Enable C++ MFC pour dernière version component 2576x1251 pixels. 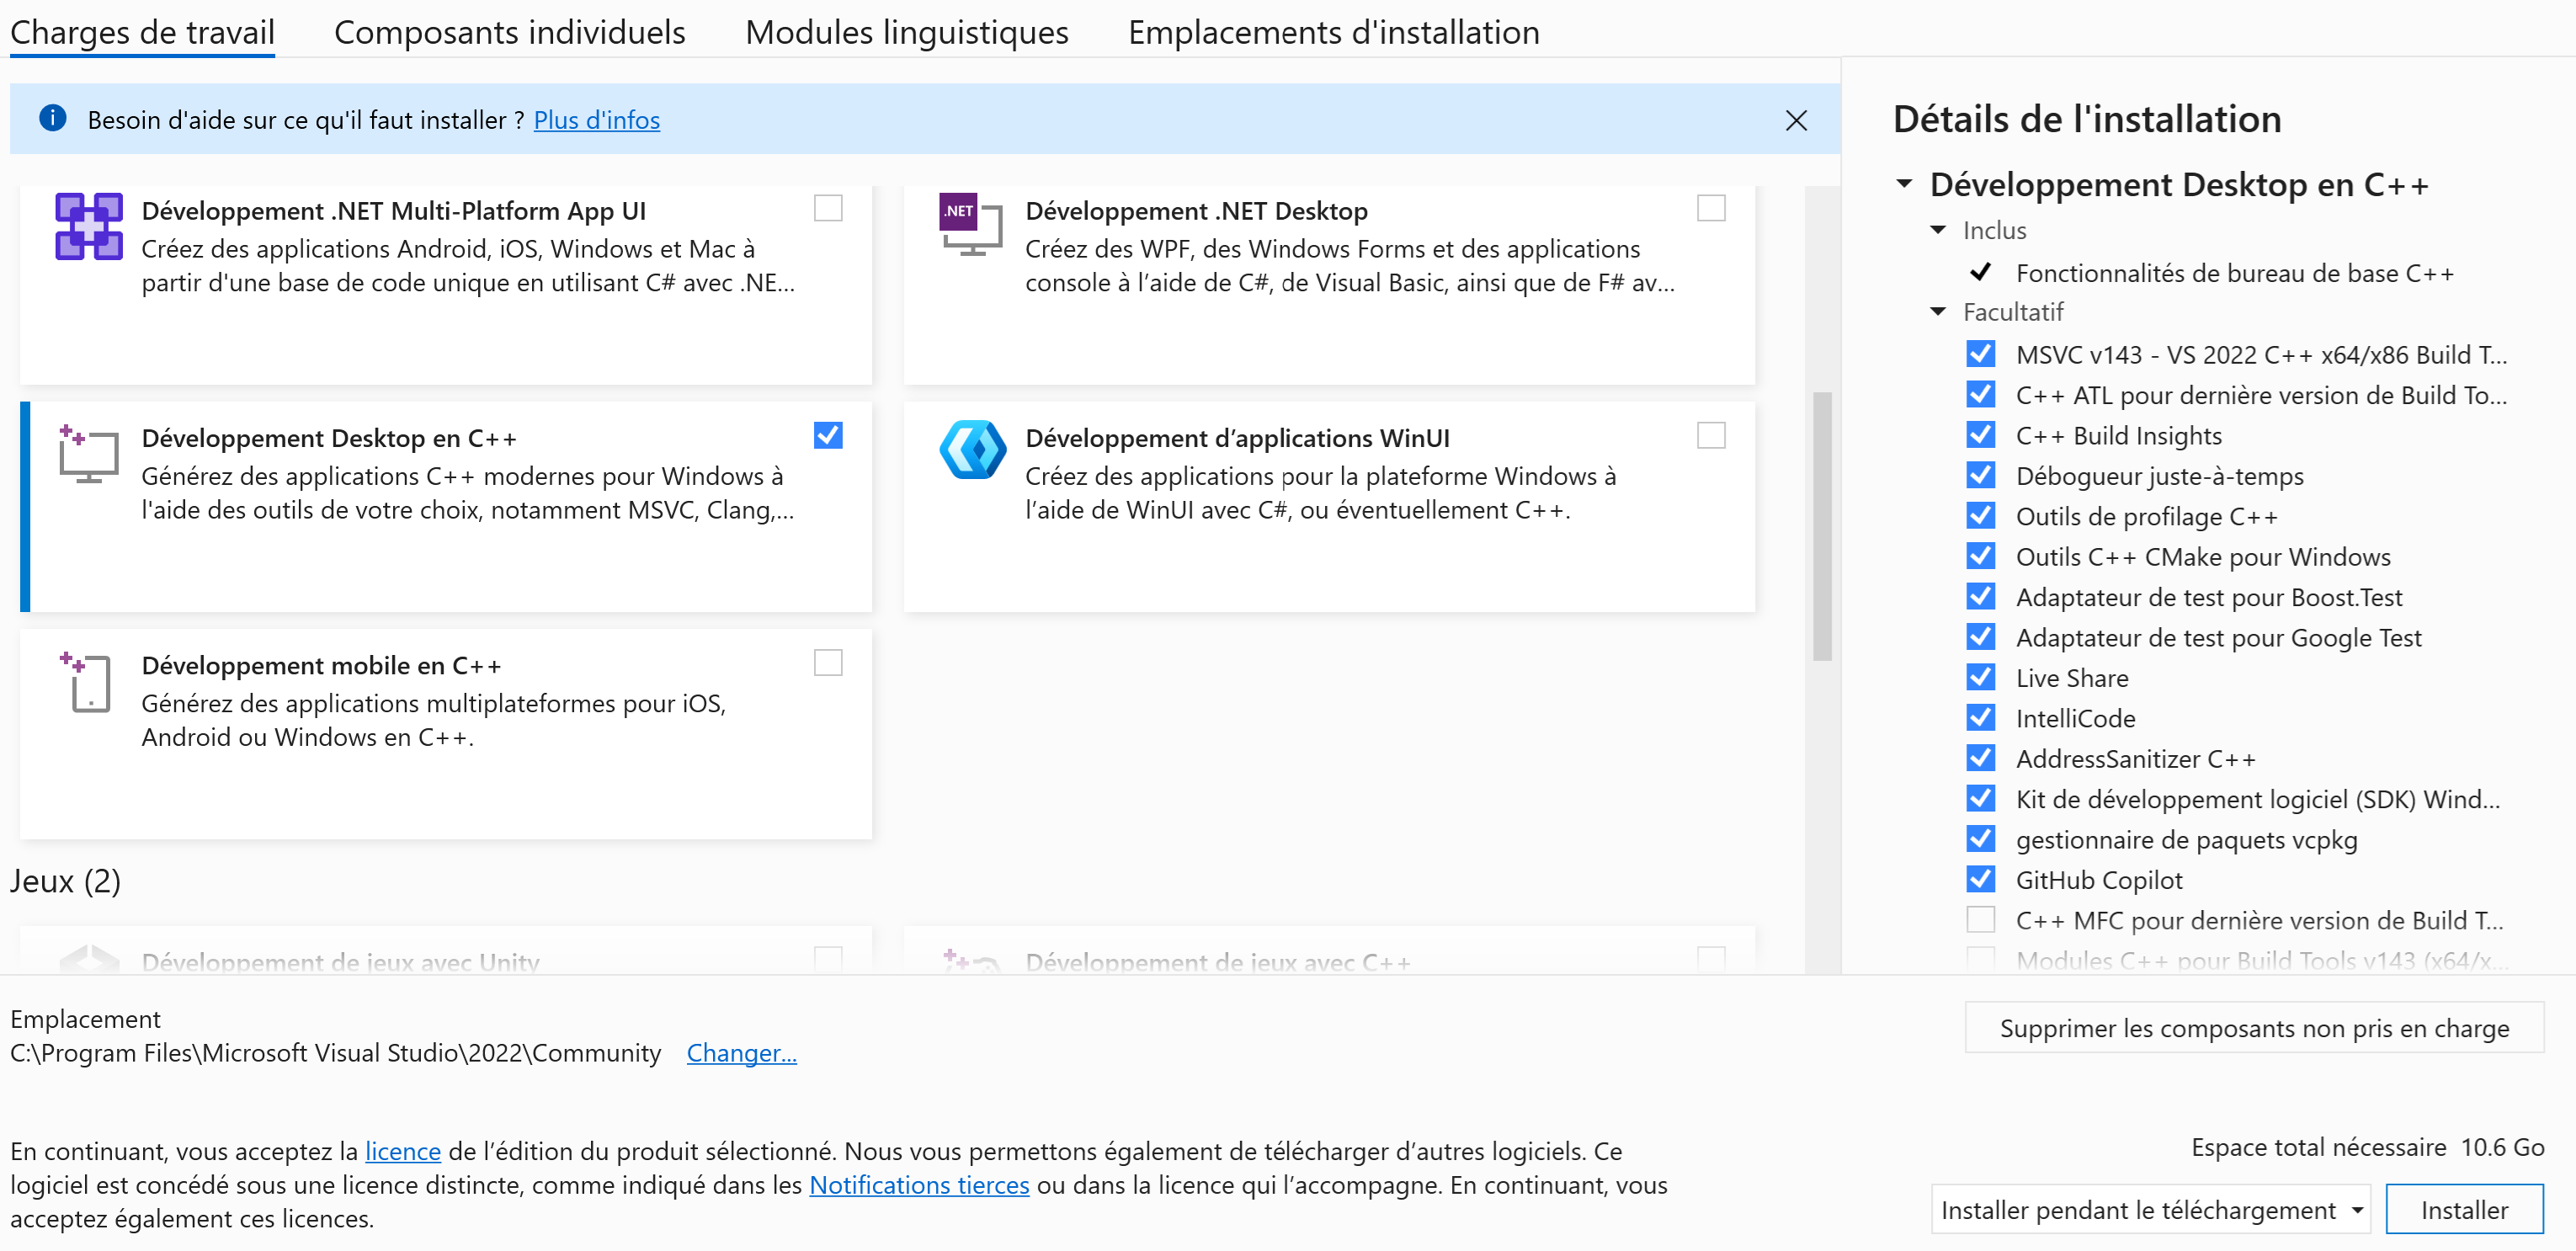(x=1979, y=920)
